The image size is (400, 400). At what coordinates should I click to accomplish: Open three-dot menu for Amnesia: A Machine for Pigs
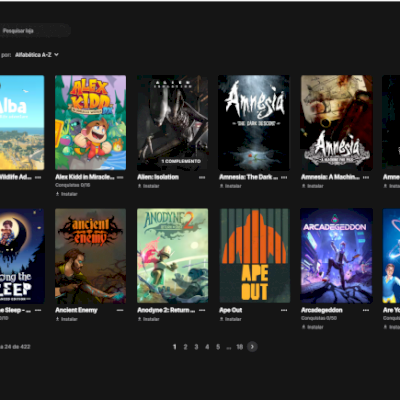[366, 177]
